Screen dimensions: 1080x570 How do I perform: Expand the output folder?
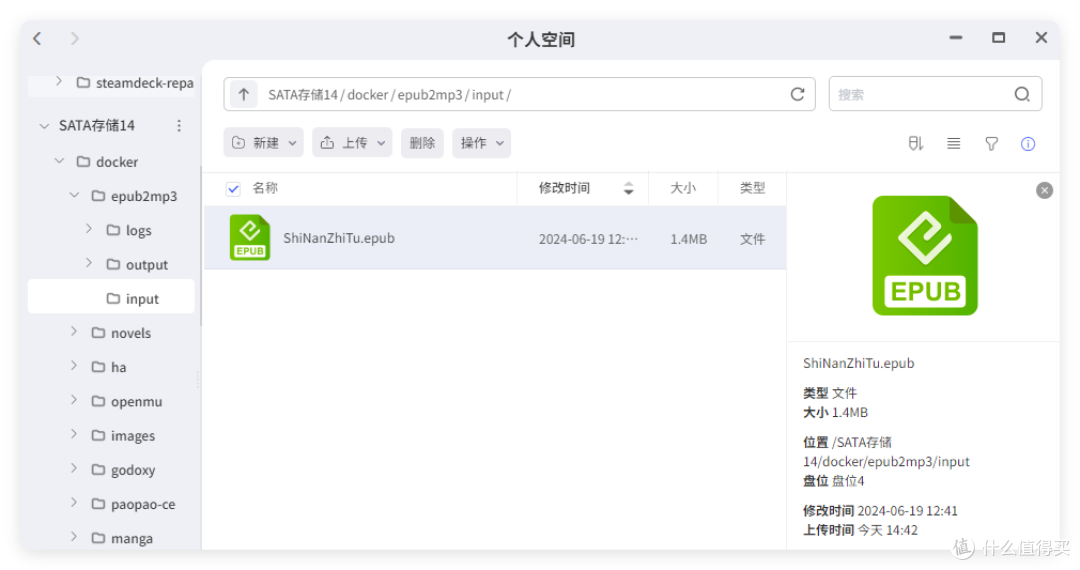89,263
